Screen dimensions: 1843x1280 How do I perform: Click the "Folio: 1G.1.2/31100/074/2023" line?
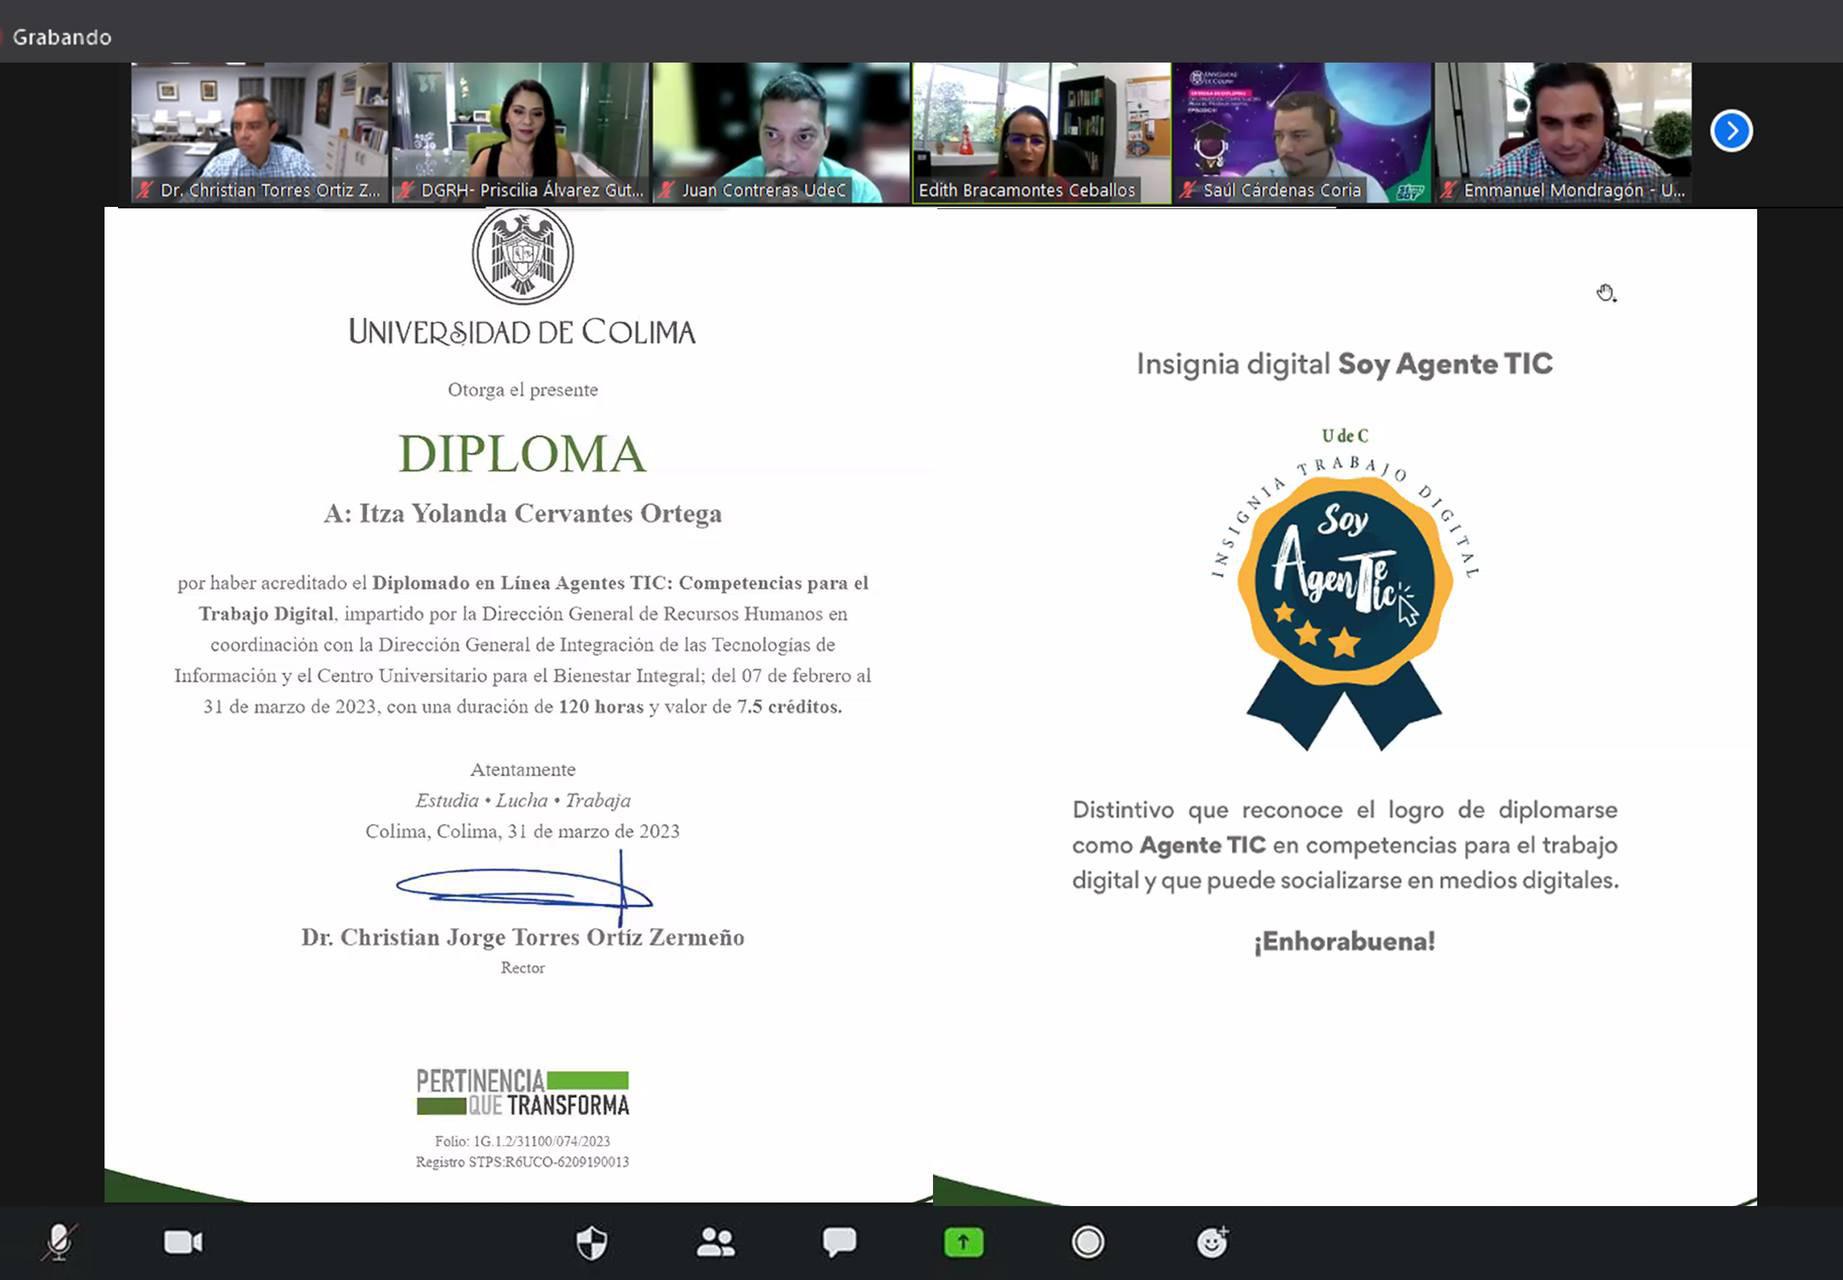pyautogui.click(x=522, y=1141)
